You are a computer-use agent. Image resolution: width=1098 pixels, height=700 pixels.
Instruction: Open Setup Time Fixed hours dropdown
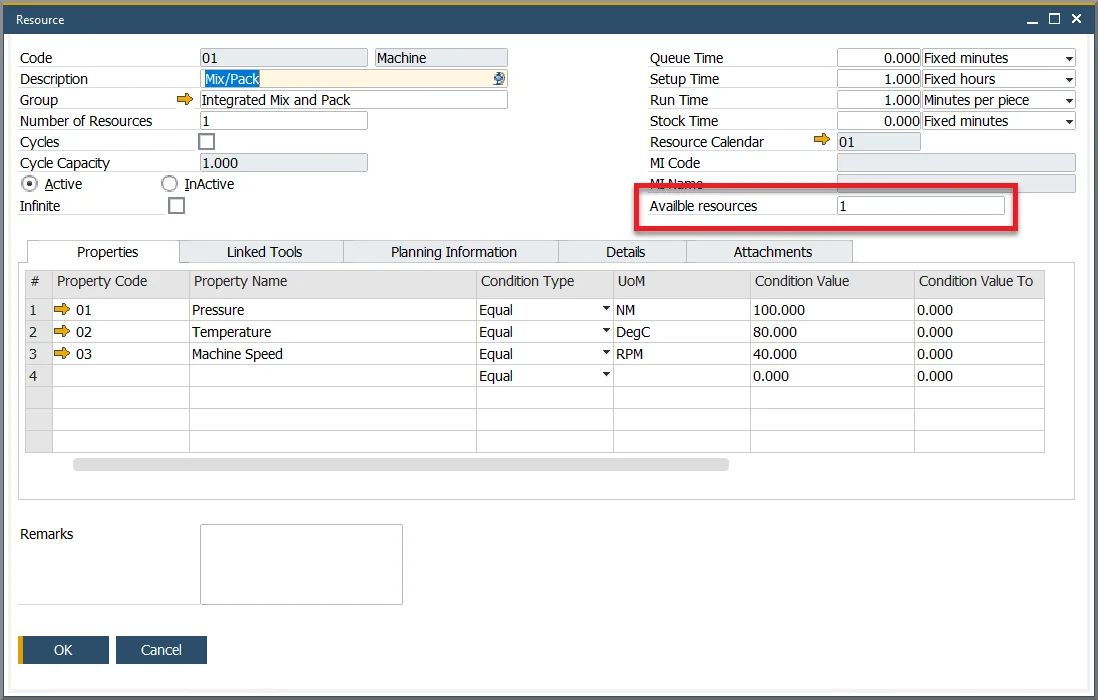1069,80
